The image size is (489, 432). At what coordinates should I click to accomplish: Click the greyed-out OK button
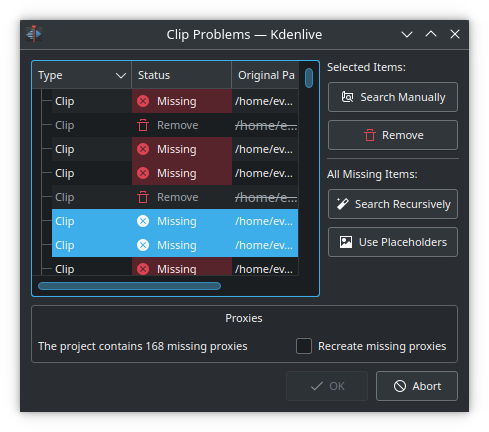pyautogui.click(x=327, y=386)
